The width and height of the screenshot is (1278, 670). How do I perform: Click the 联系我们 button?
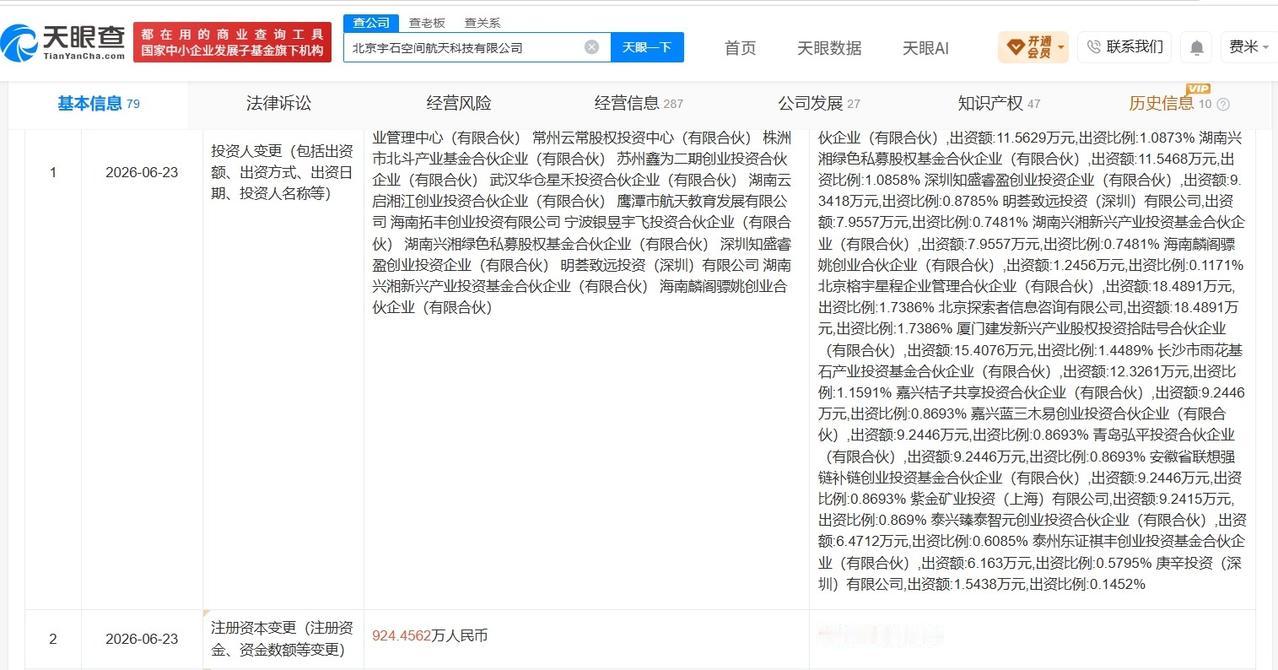tap(1124, 47)
